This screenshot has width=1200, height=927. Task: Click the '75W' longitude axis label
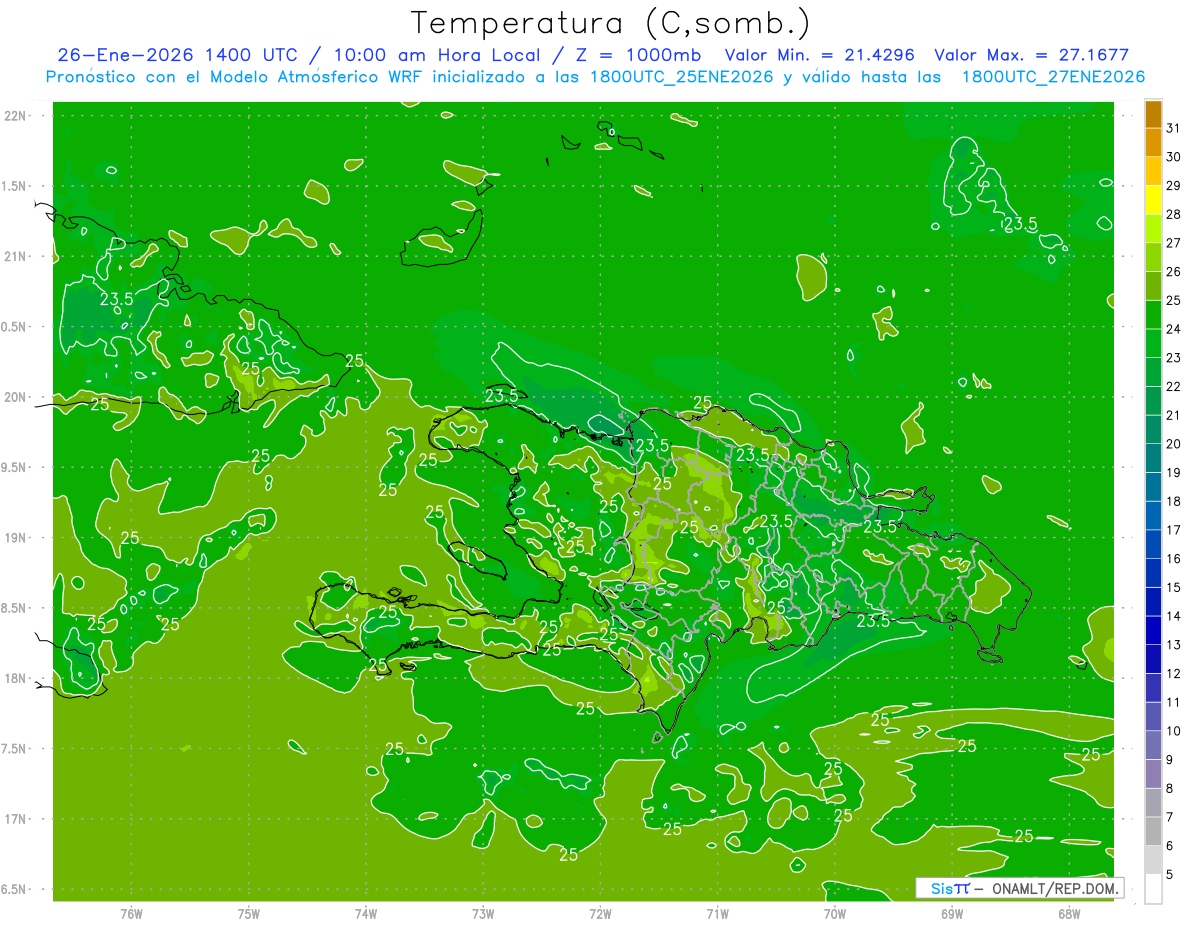(x=248, y=914)
